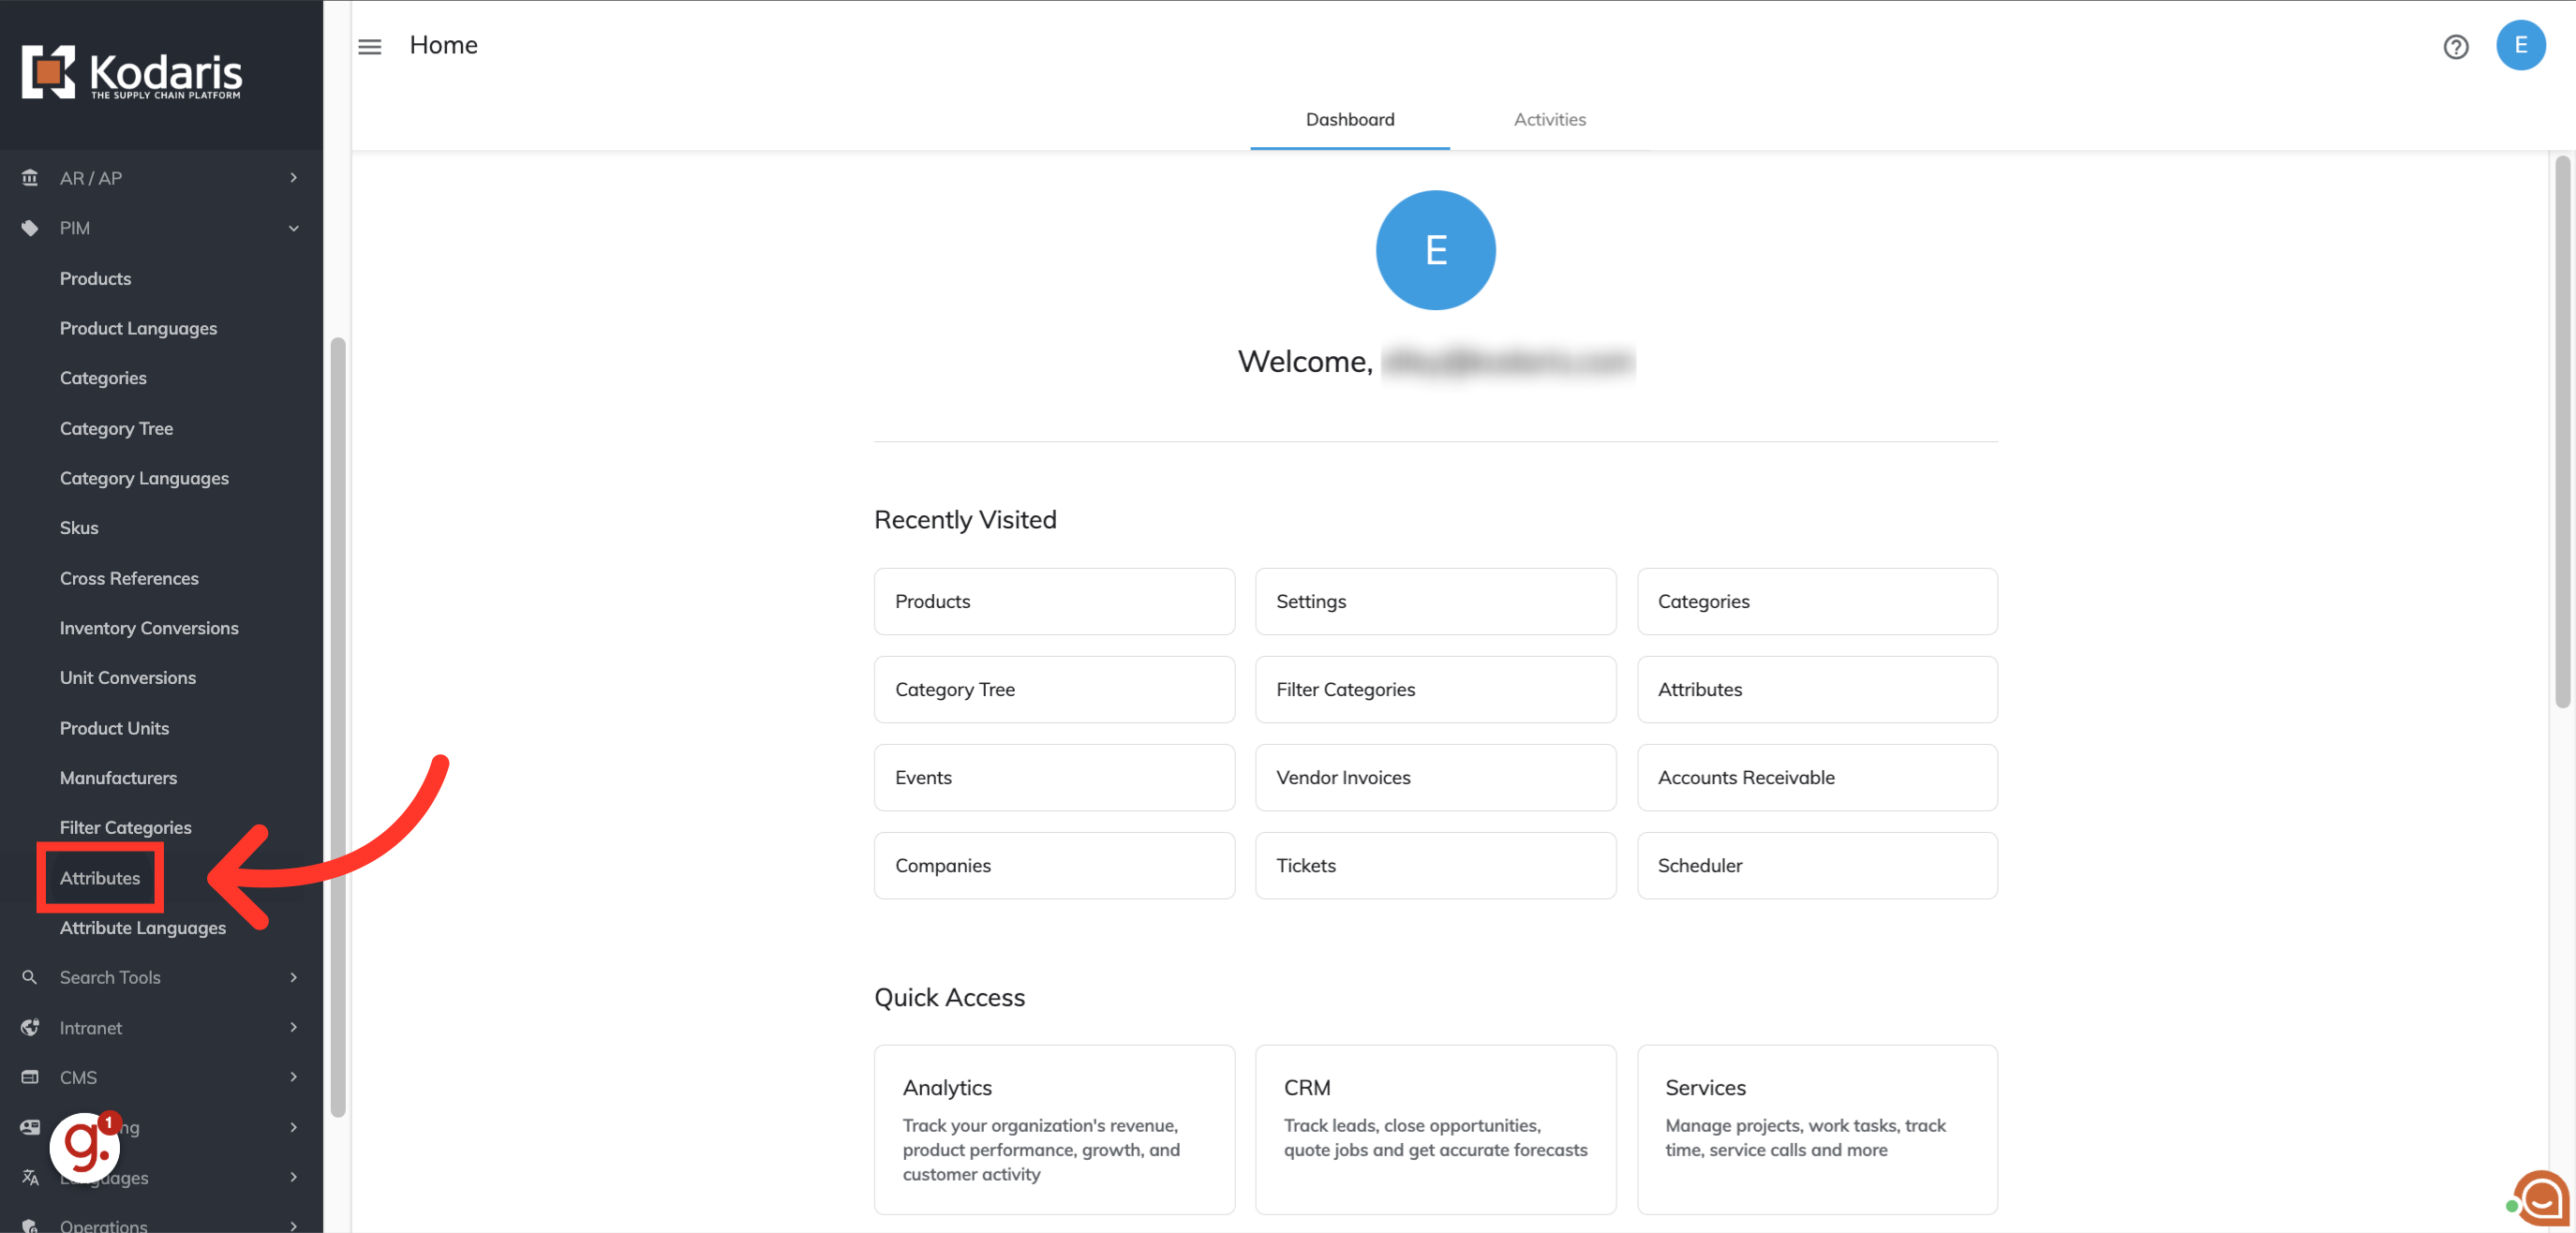Open Attributes in the sidebar
Screen dimensions: 2576x1233
pyautogui.click(x=100, y=878)
